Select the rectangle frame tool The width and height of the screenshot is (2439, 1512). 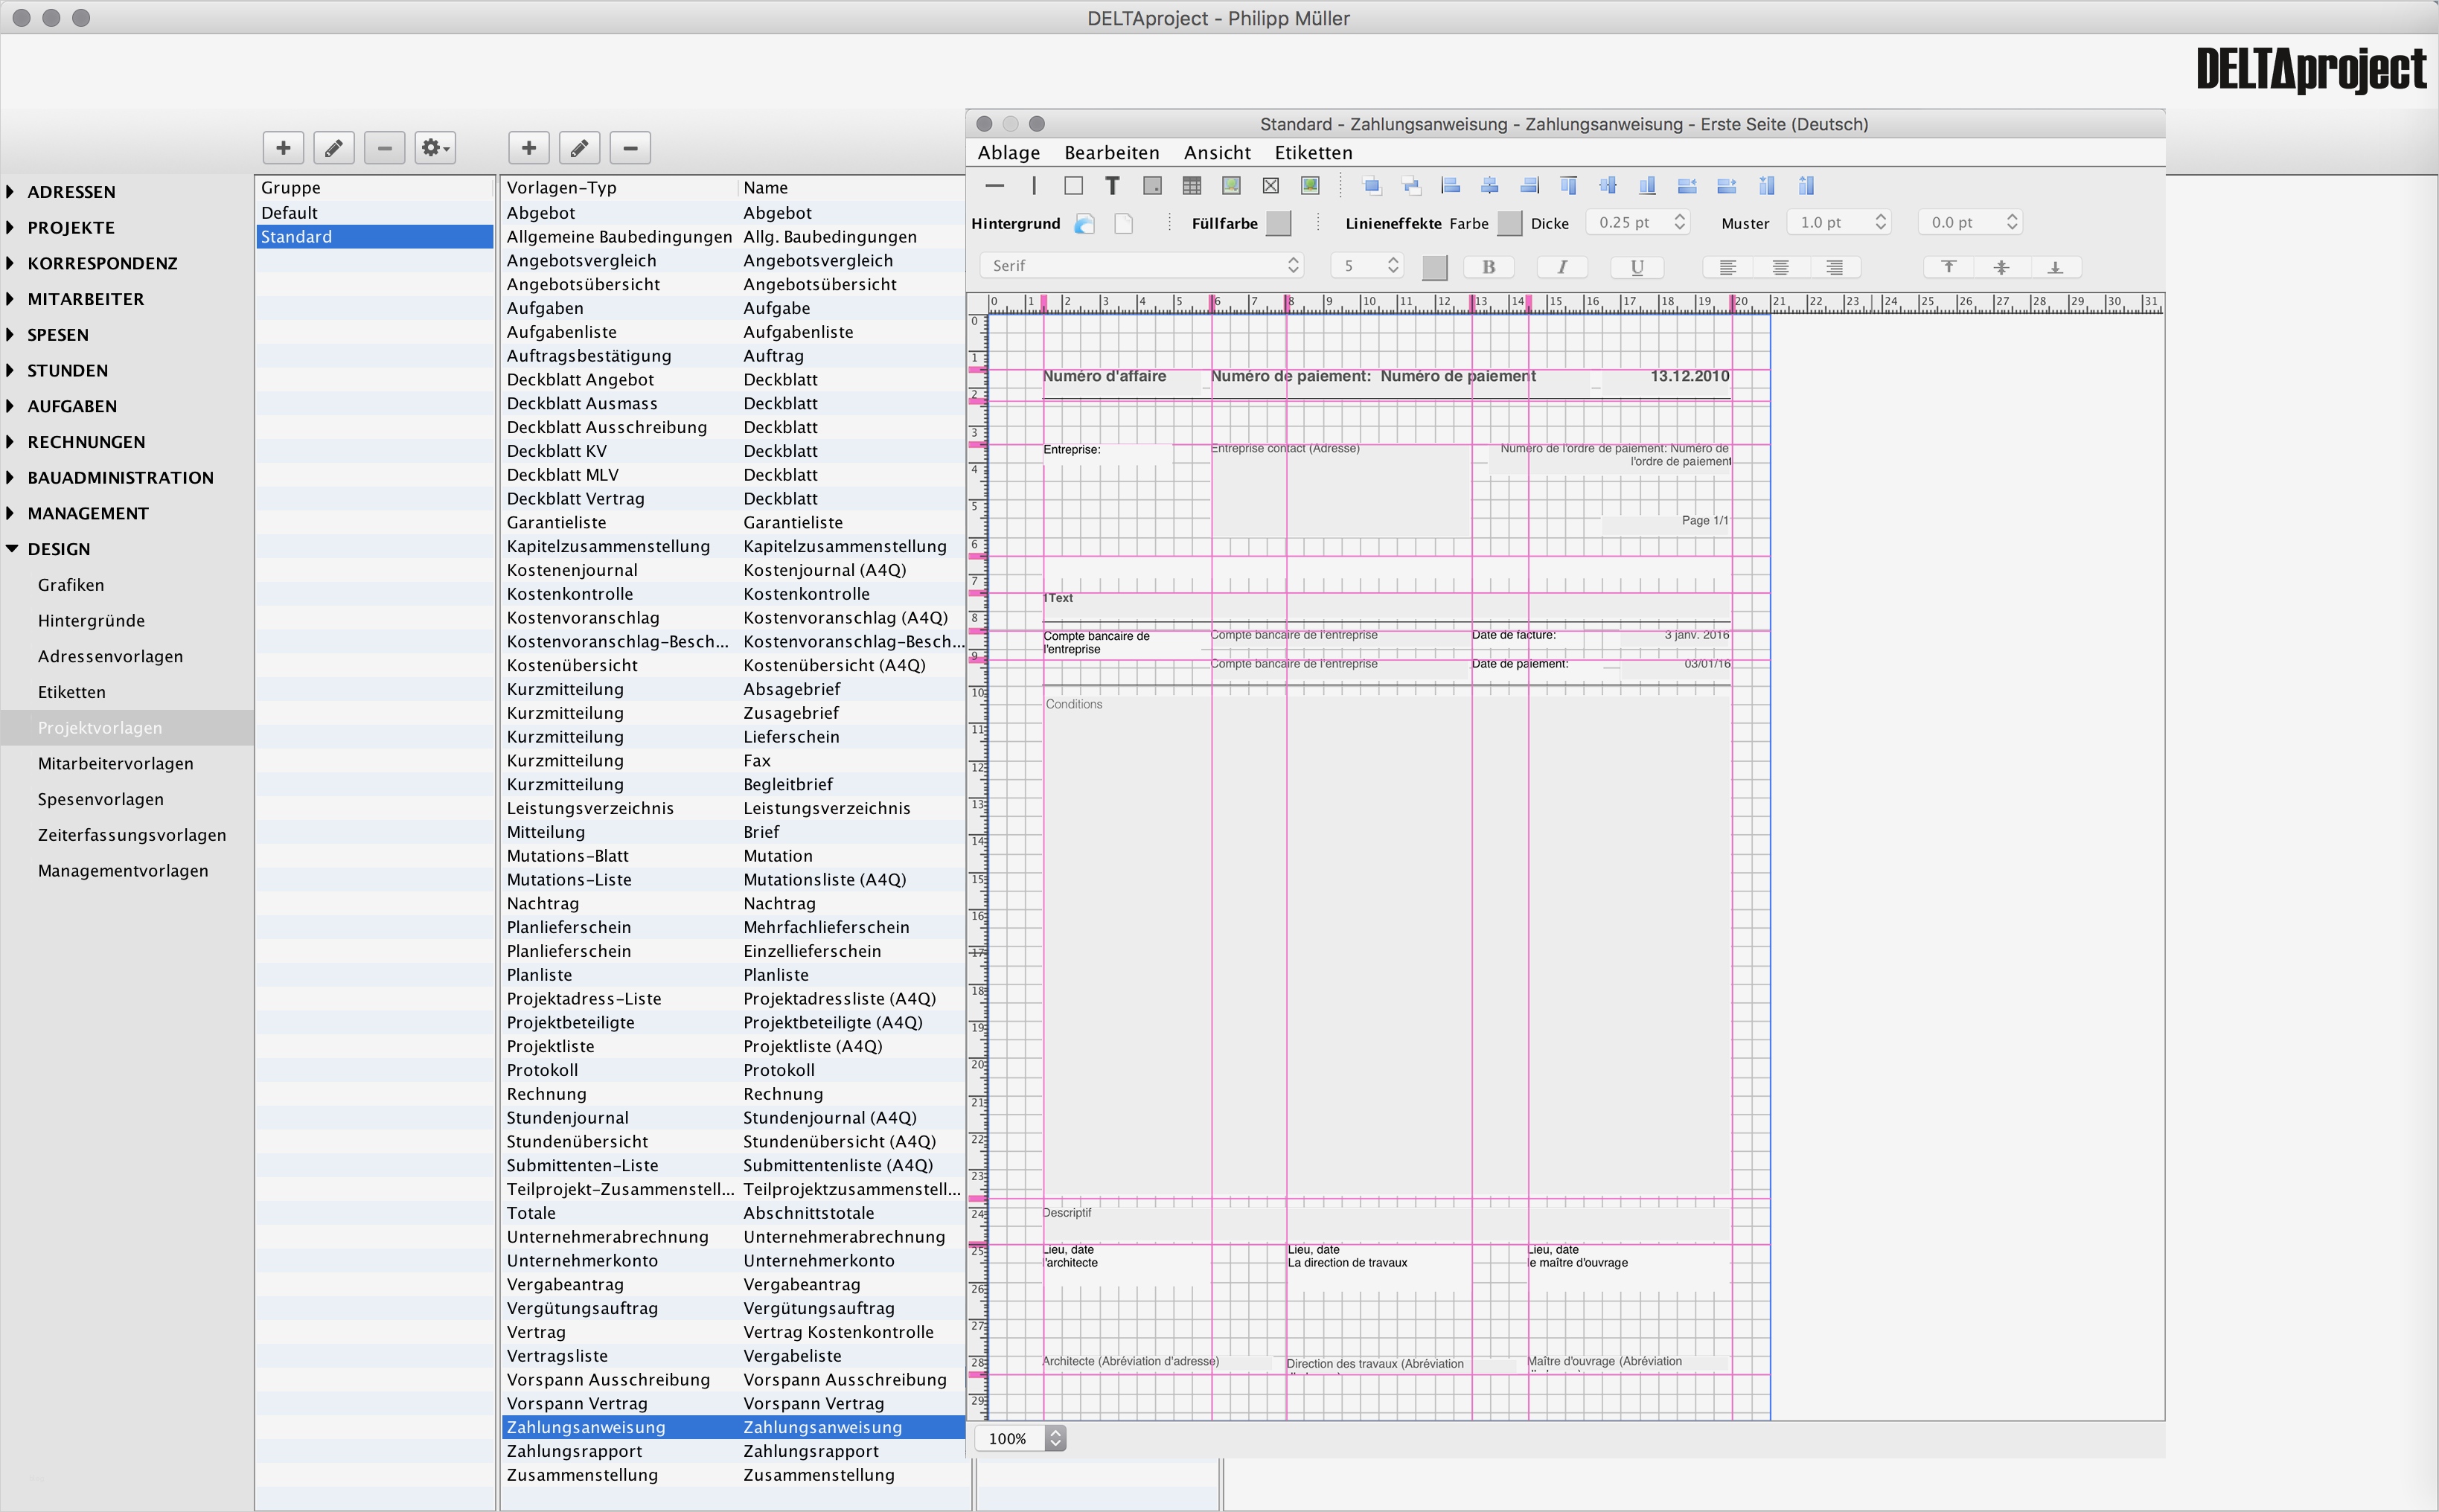point(1073,185)
